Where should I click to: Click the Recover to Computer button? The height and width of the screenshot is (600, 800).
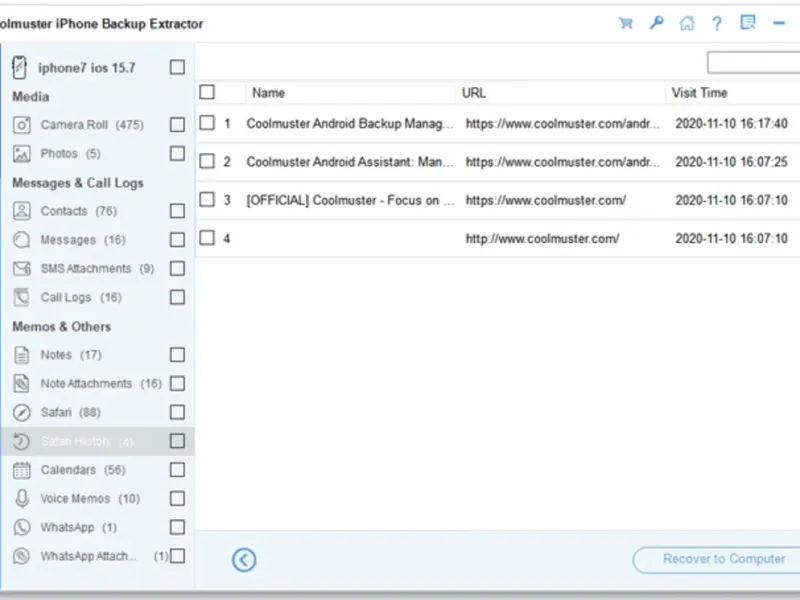pos(718,560)
